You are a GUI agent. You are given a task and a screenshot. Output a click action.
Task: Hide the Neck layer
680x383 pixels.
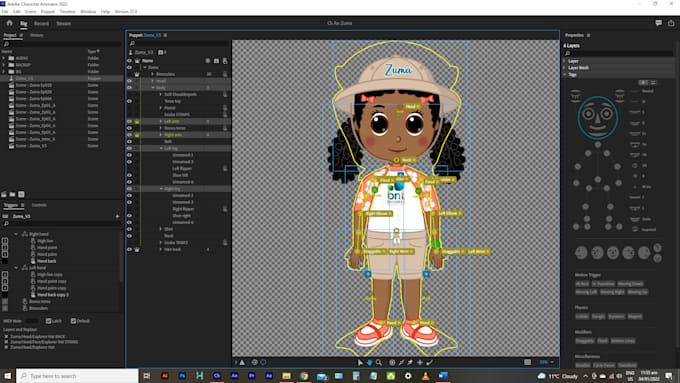129,236
